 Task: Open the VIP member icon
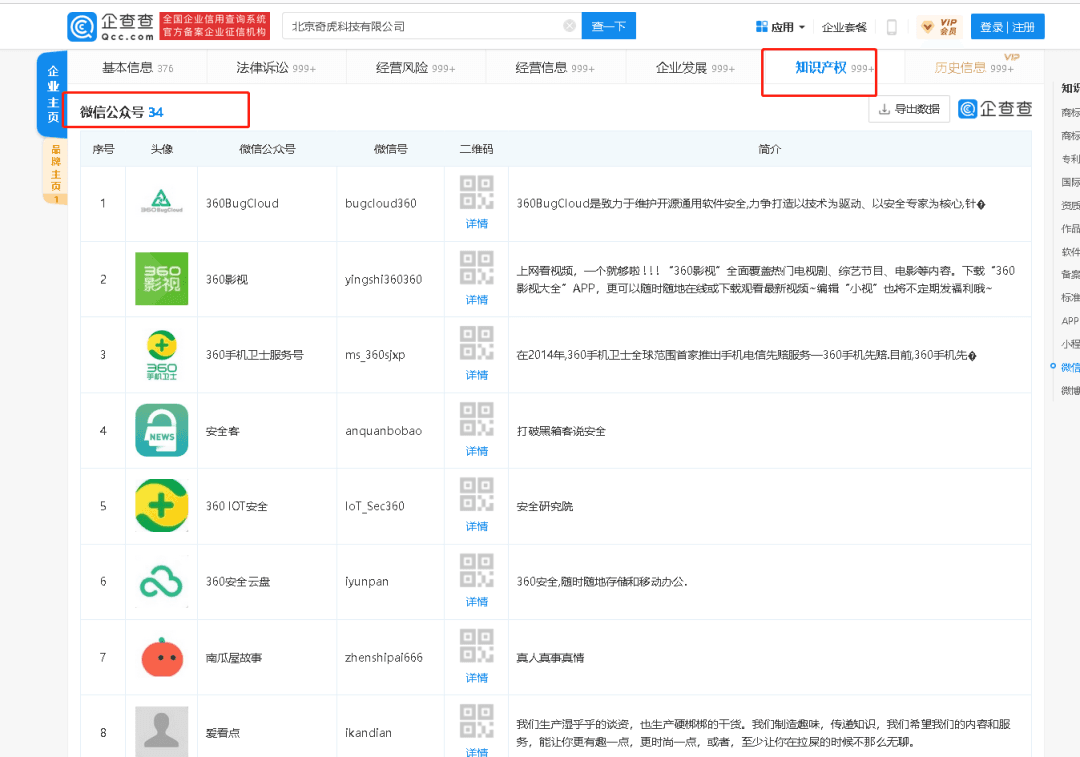(939, 27)
